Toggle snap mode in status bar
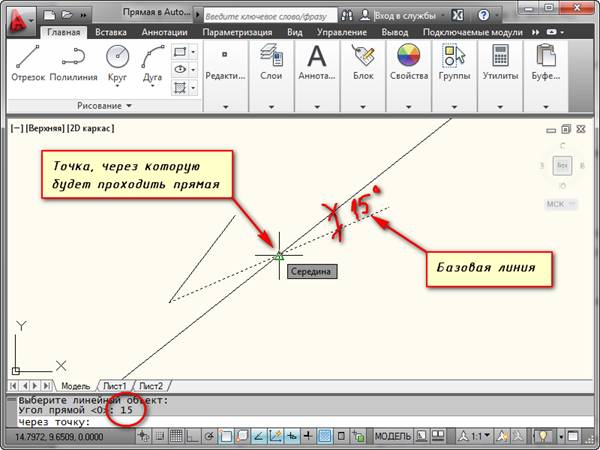The width and height of the screenshot is (600, 450). point(160,436)
